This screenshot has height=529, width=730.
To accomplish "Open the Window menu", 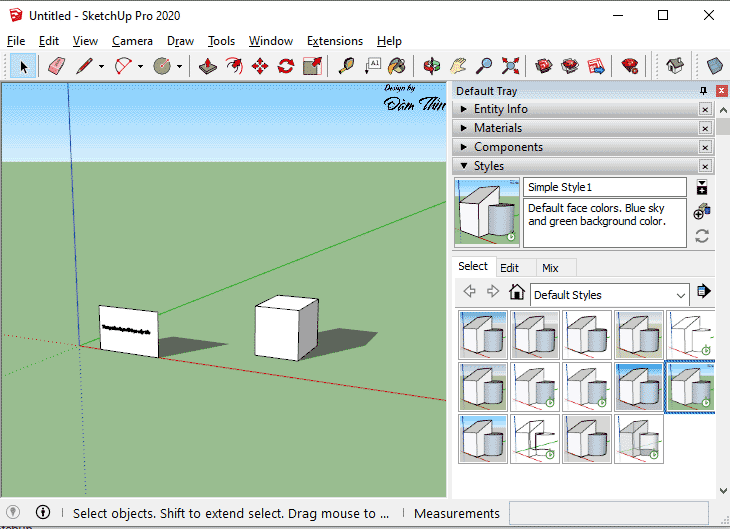I will (270, 41).
